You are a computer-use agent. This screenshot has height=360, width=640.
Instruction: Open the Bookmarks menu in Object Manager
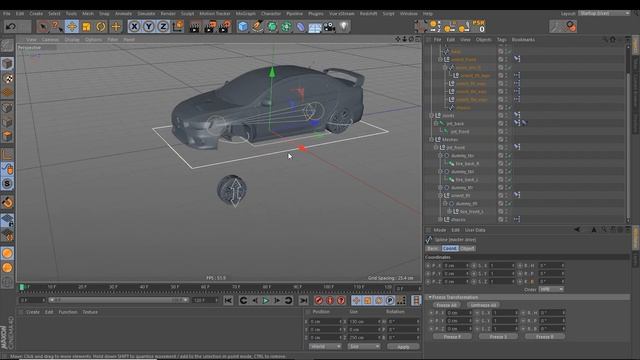point(523,40)
